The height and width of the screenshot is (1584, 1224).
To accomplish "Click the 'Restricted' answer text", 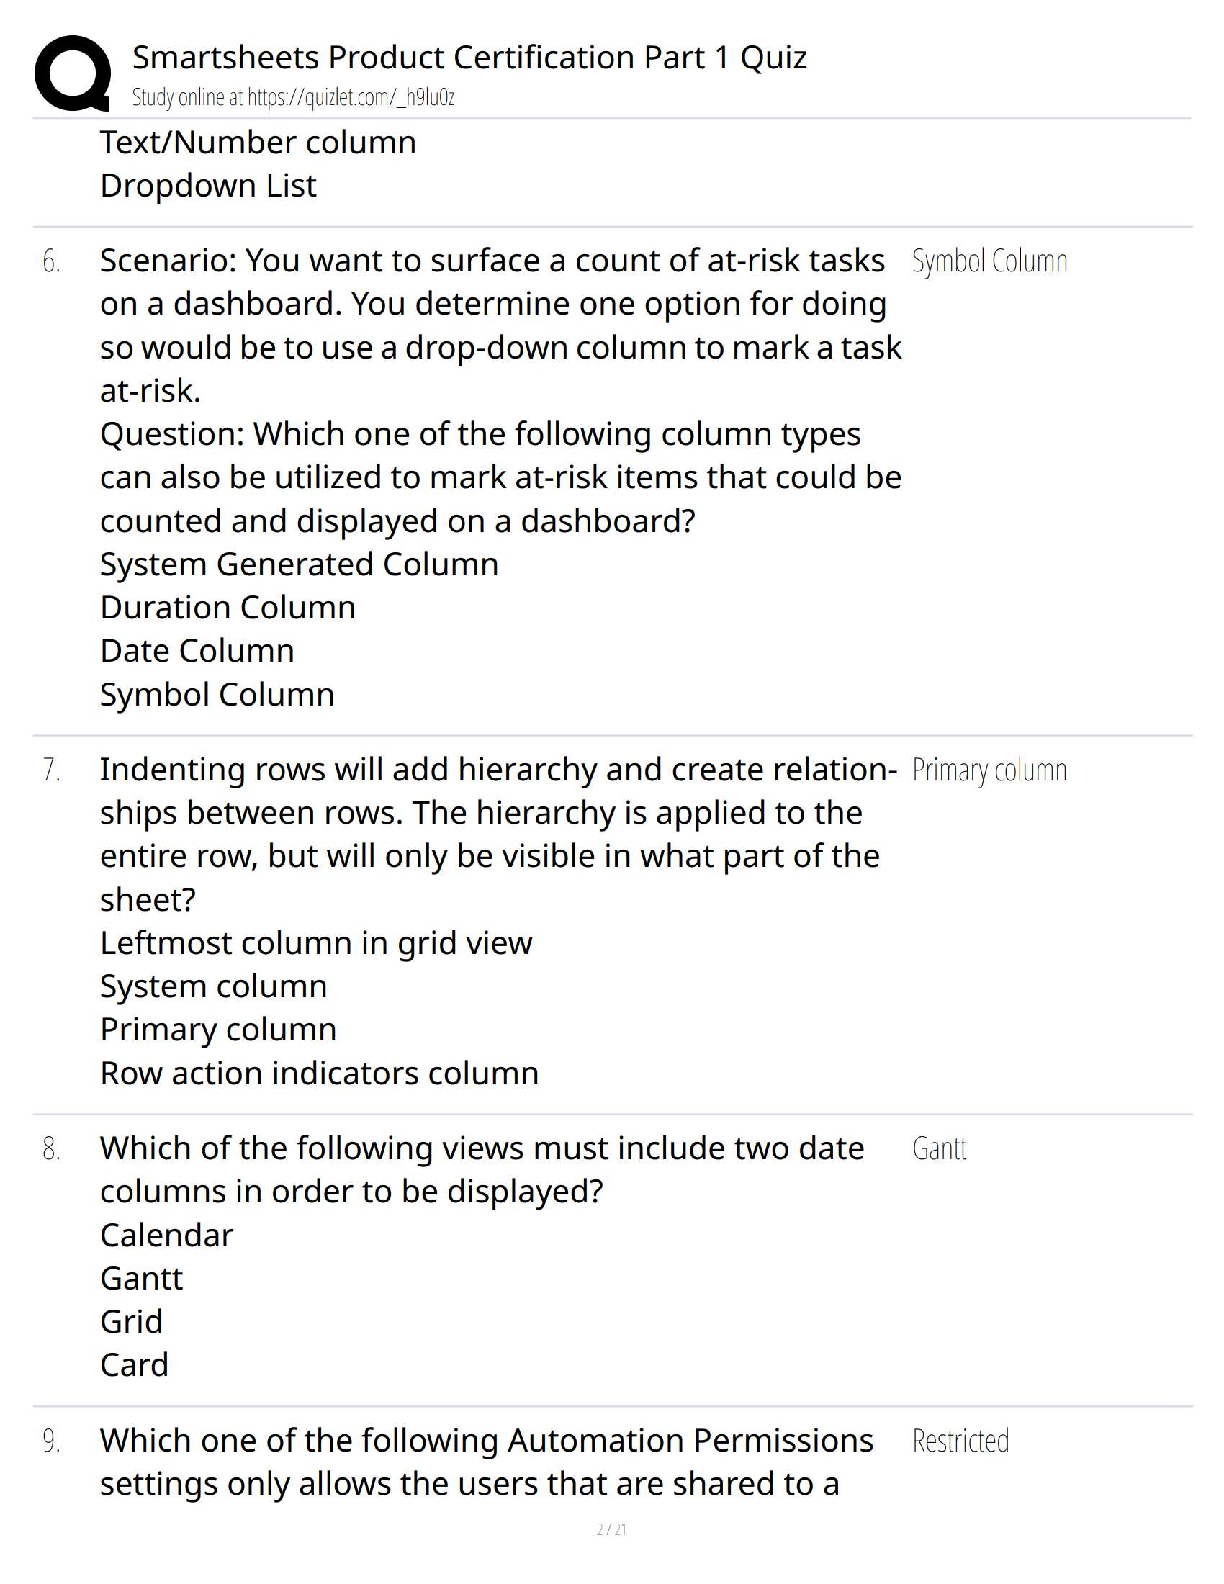I will 960,1442.
